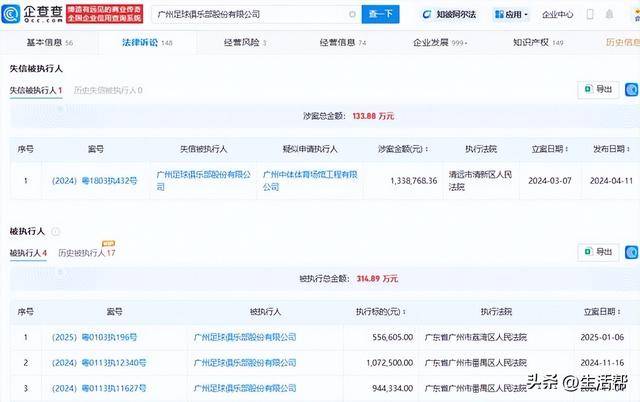
Task: Sort 被执行人 table by 立案日期
Action: [602, 312]
